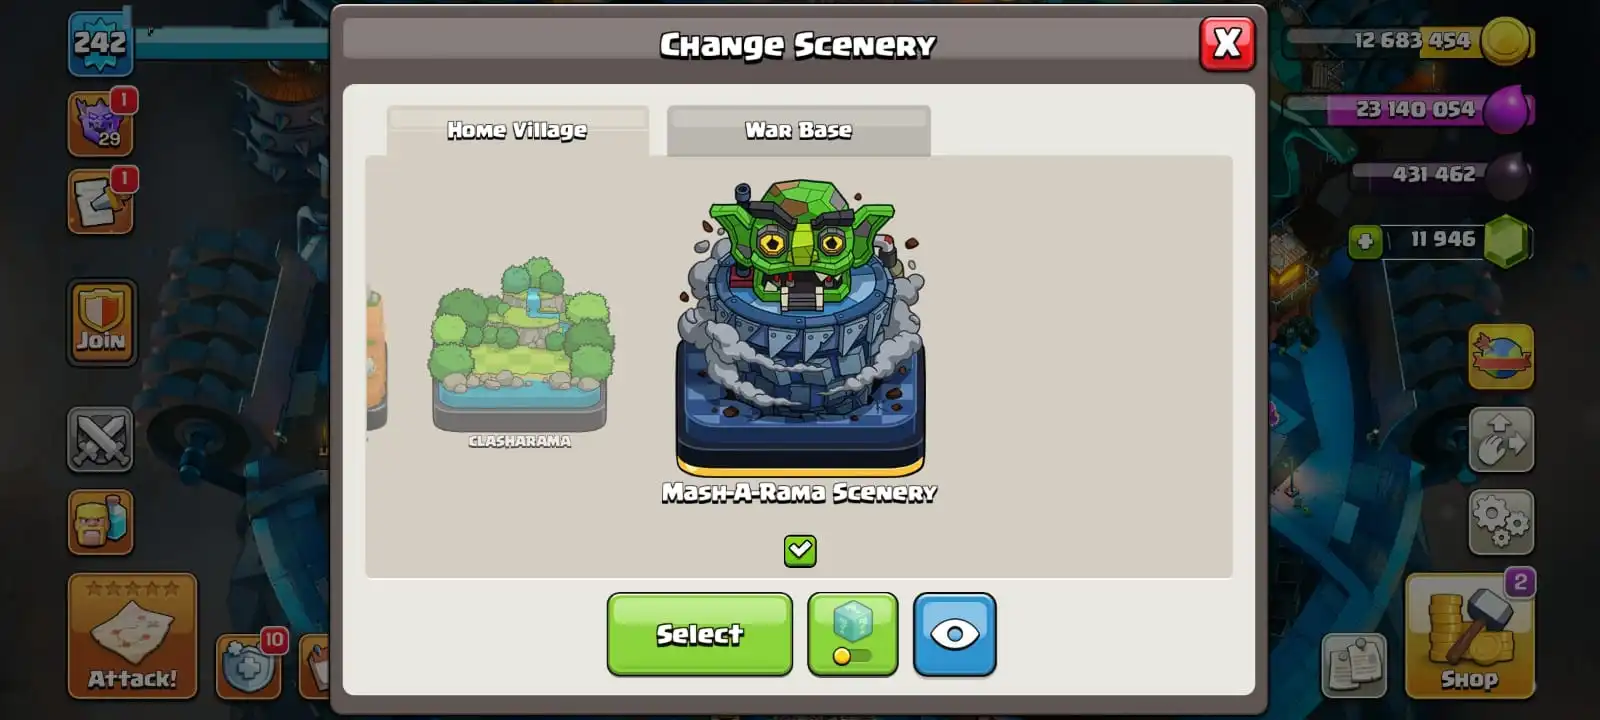
Task: Switch to the Home Village tab
Action: pos(517,130)
